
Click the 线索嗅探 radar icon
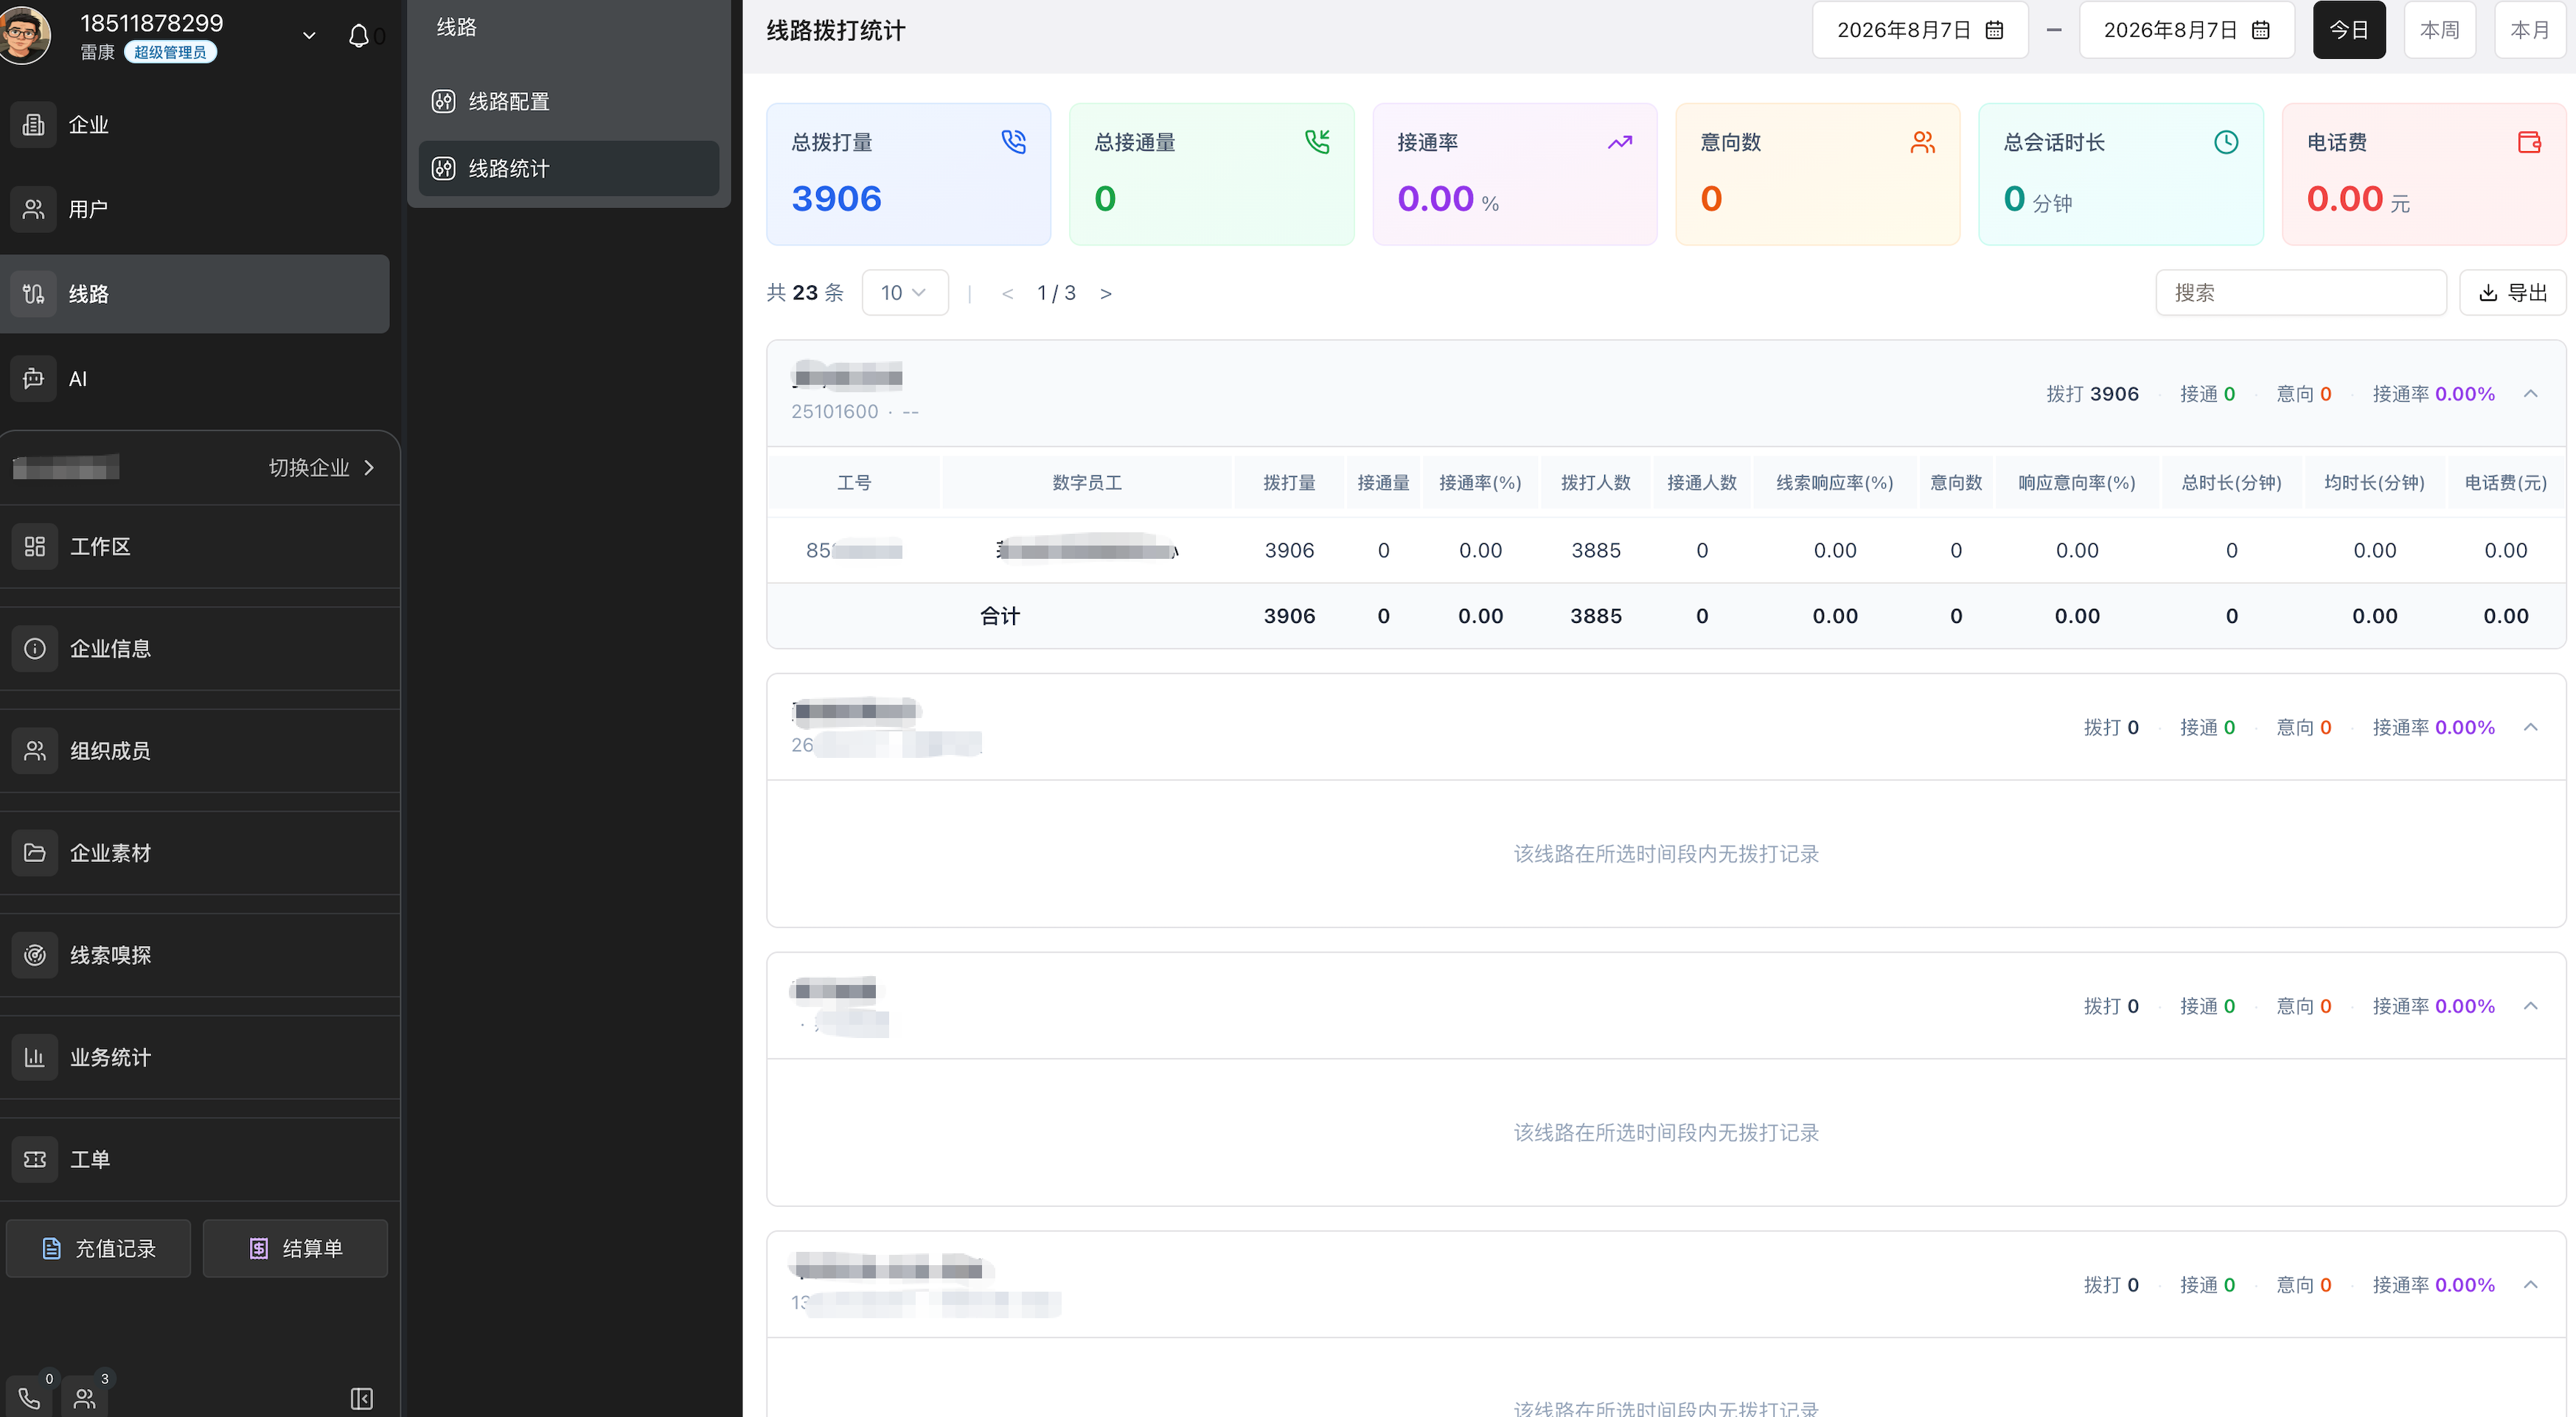[35, 954]
